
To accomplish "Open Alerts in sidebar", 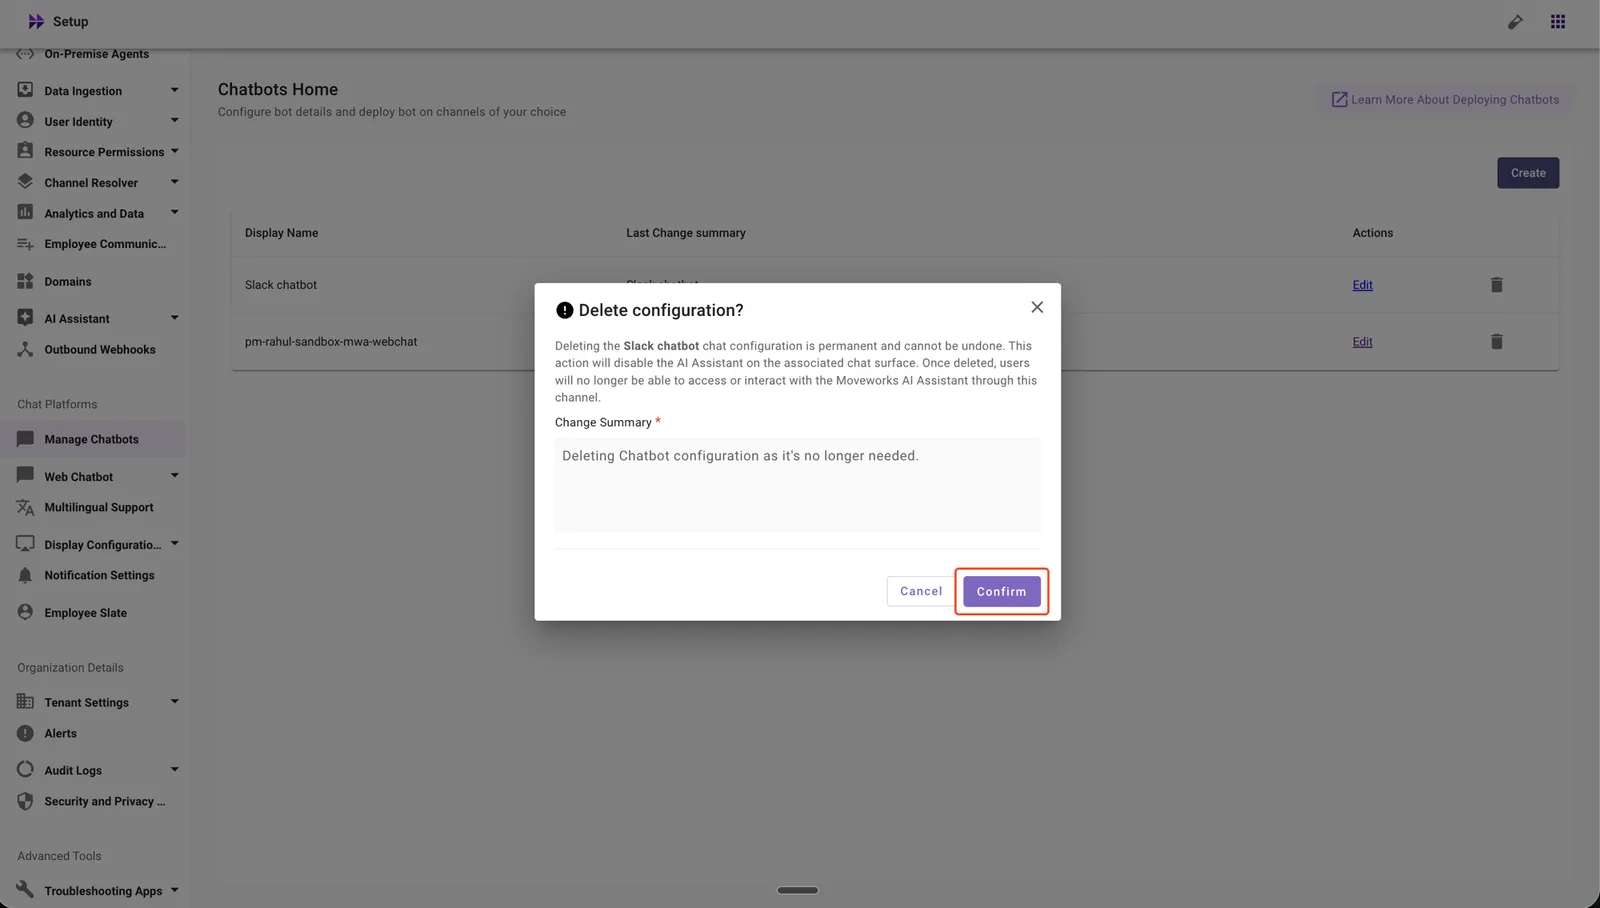I will [60, 733].
